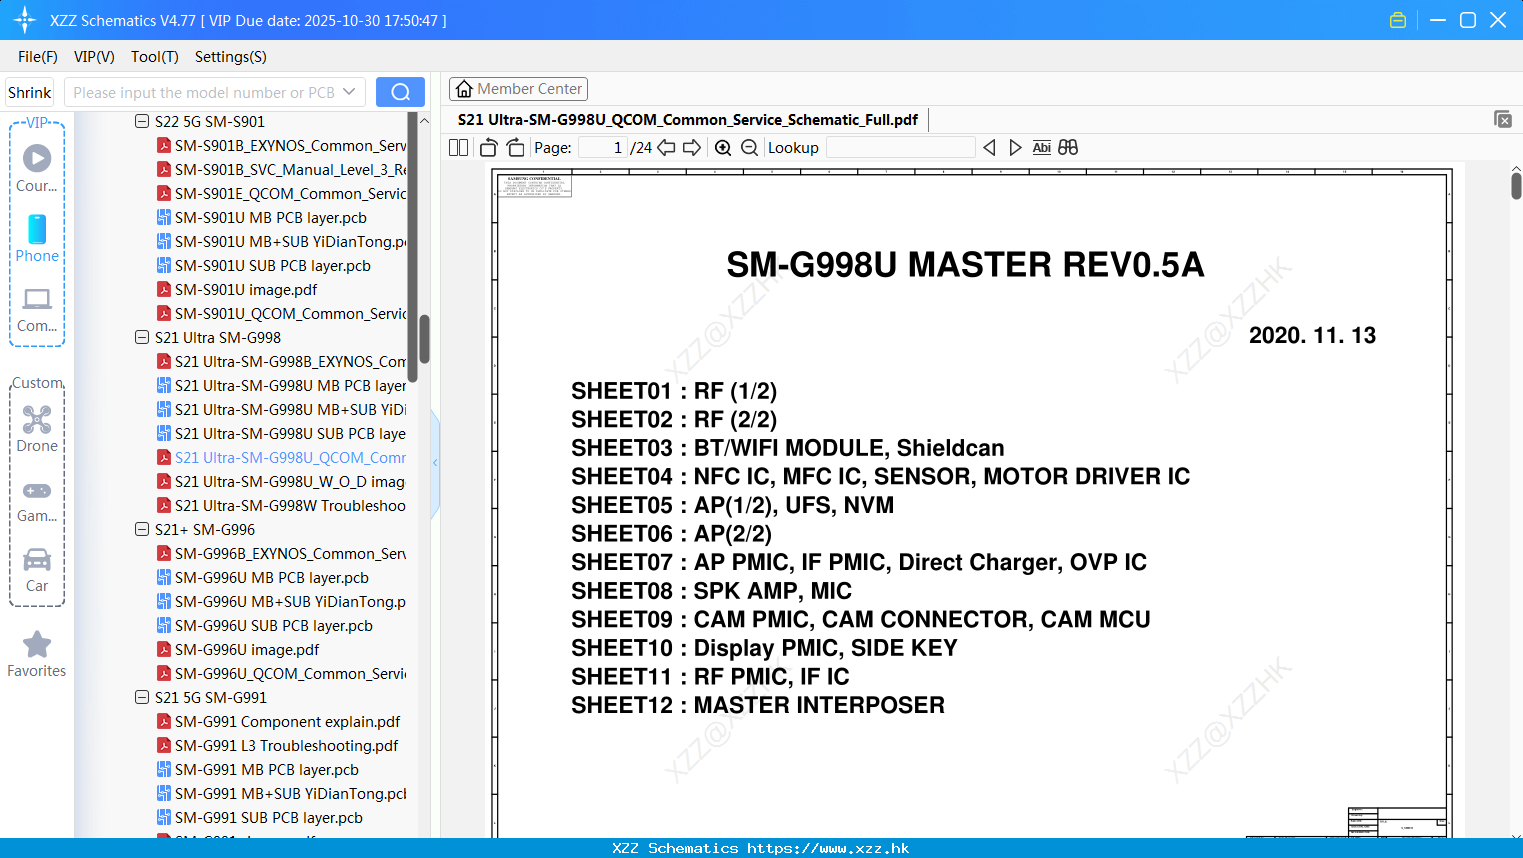Collapse the S21 Ultra SM-G998 folder

pos(142,337)
